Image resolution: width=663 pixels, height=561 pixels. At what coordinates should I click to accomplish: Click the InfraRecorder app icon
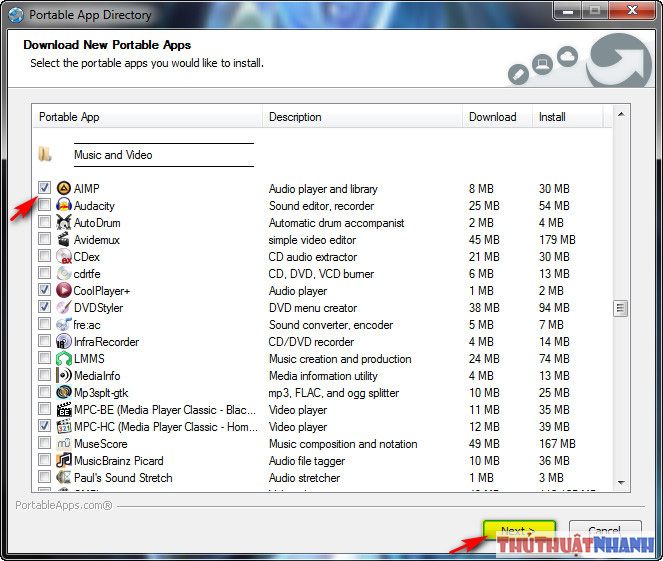click(63, 341)
